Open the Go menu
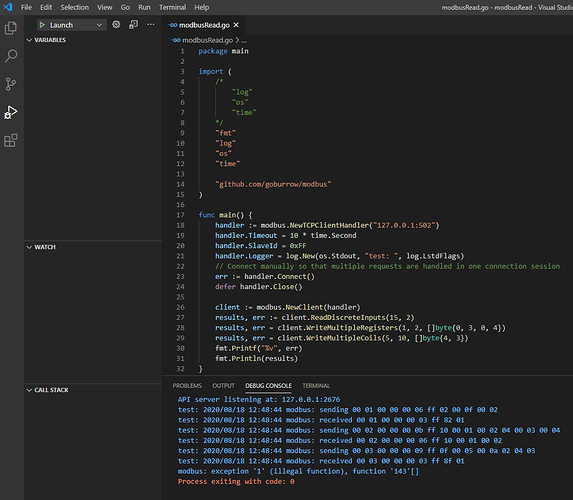 [x=125, y=7]
